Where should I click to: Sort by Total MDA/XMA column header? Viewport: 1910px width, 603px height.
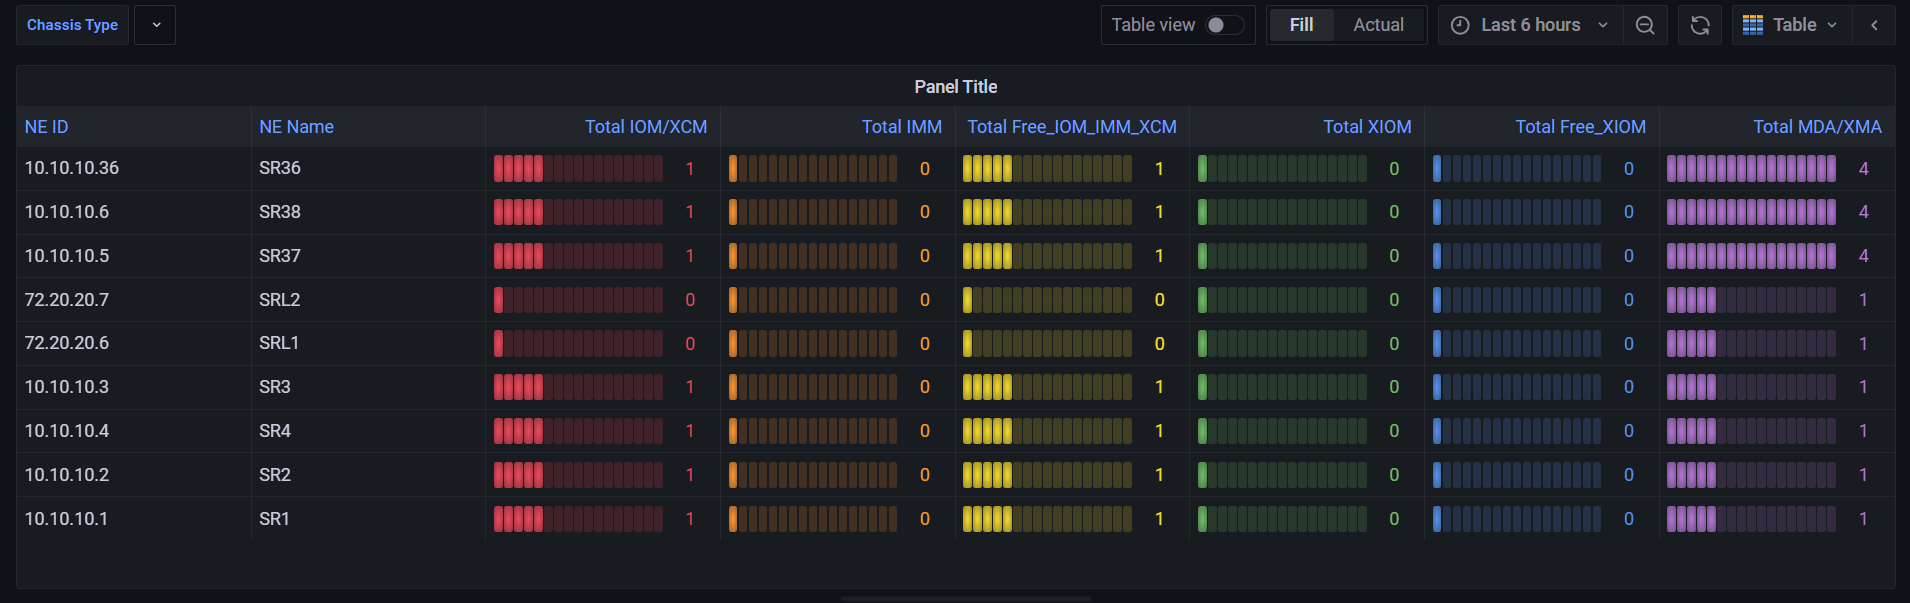pos(1817,127)
